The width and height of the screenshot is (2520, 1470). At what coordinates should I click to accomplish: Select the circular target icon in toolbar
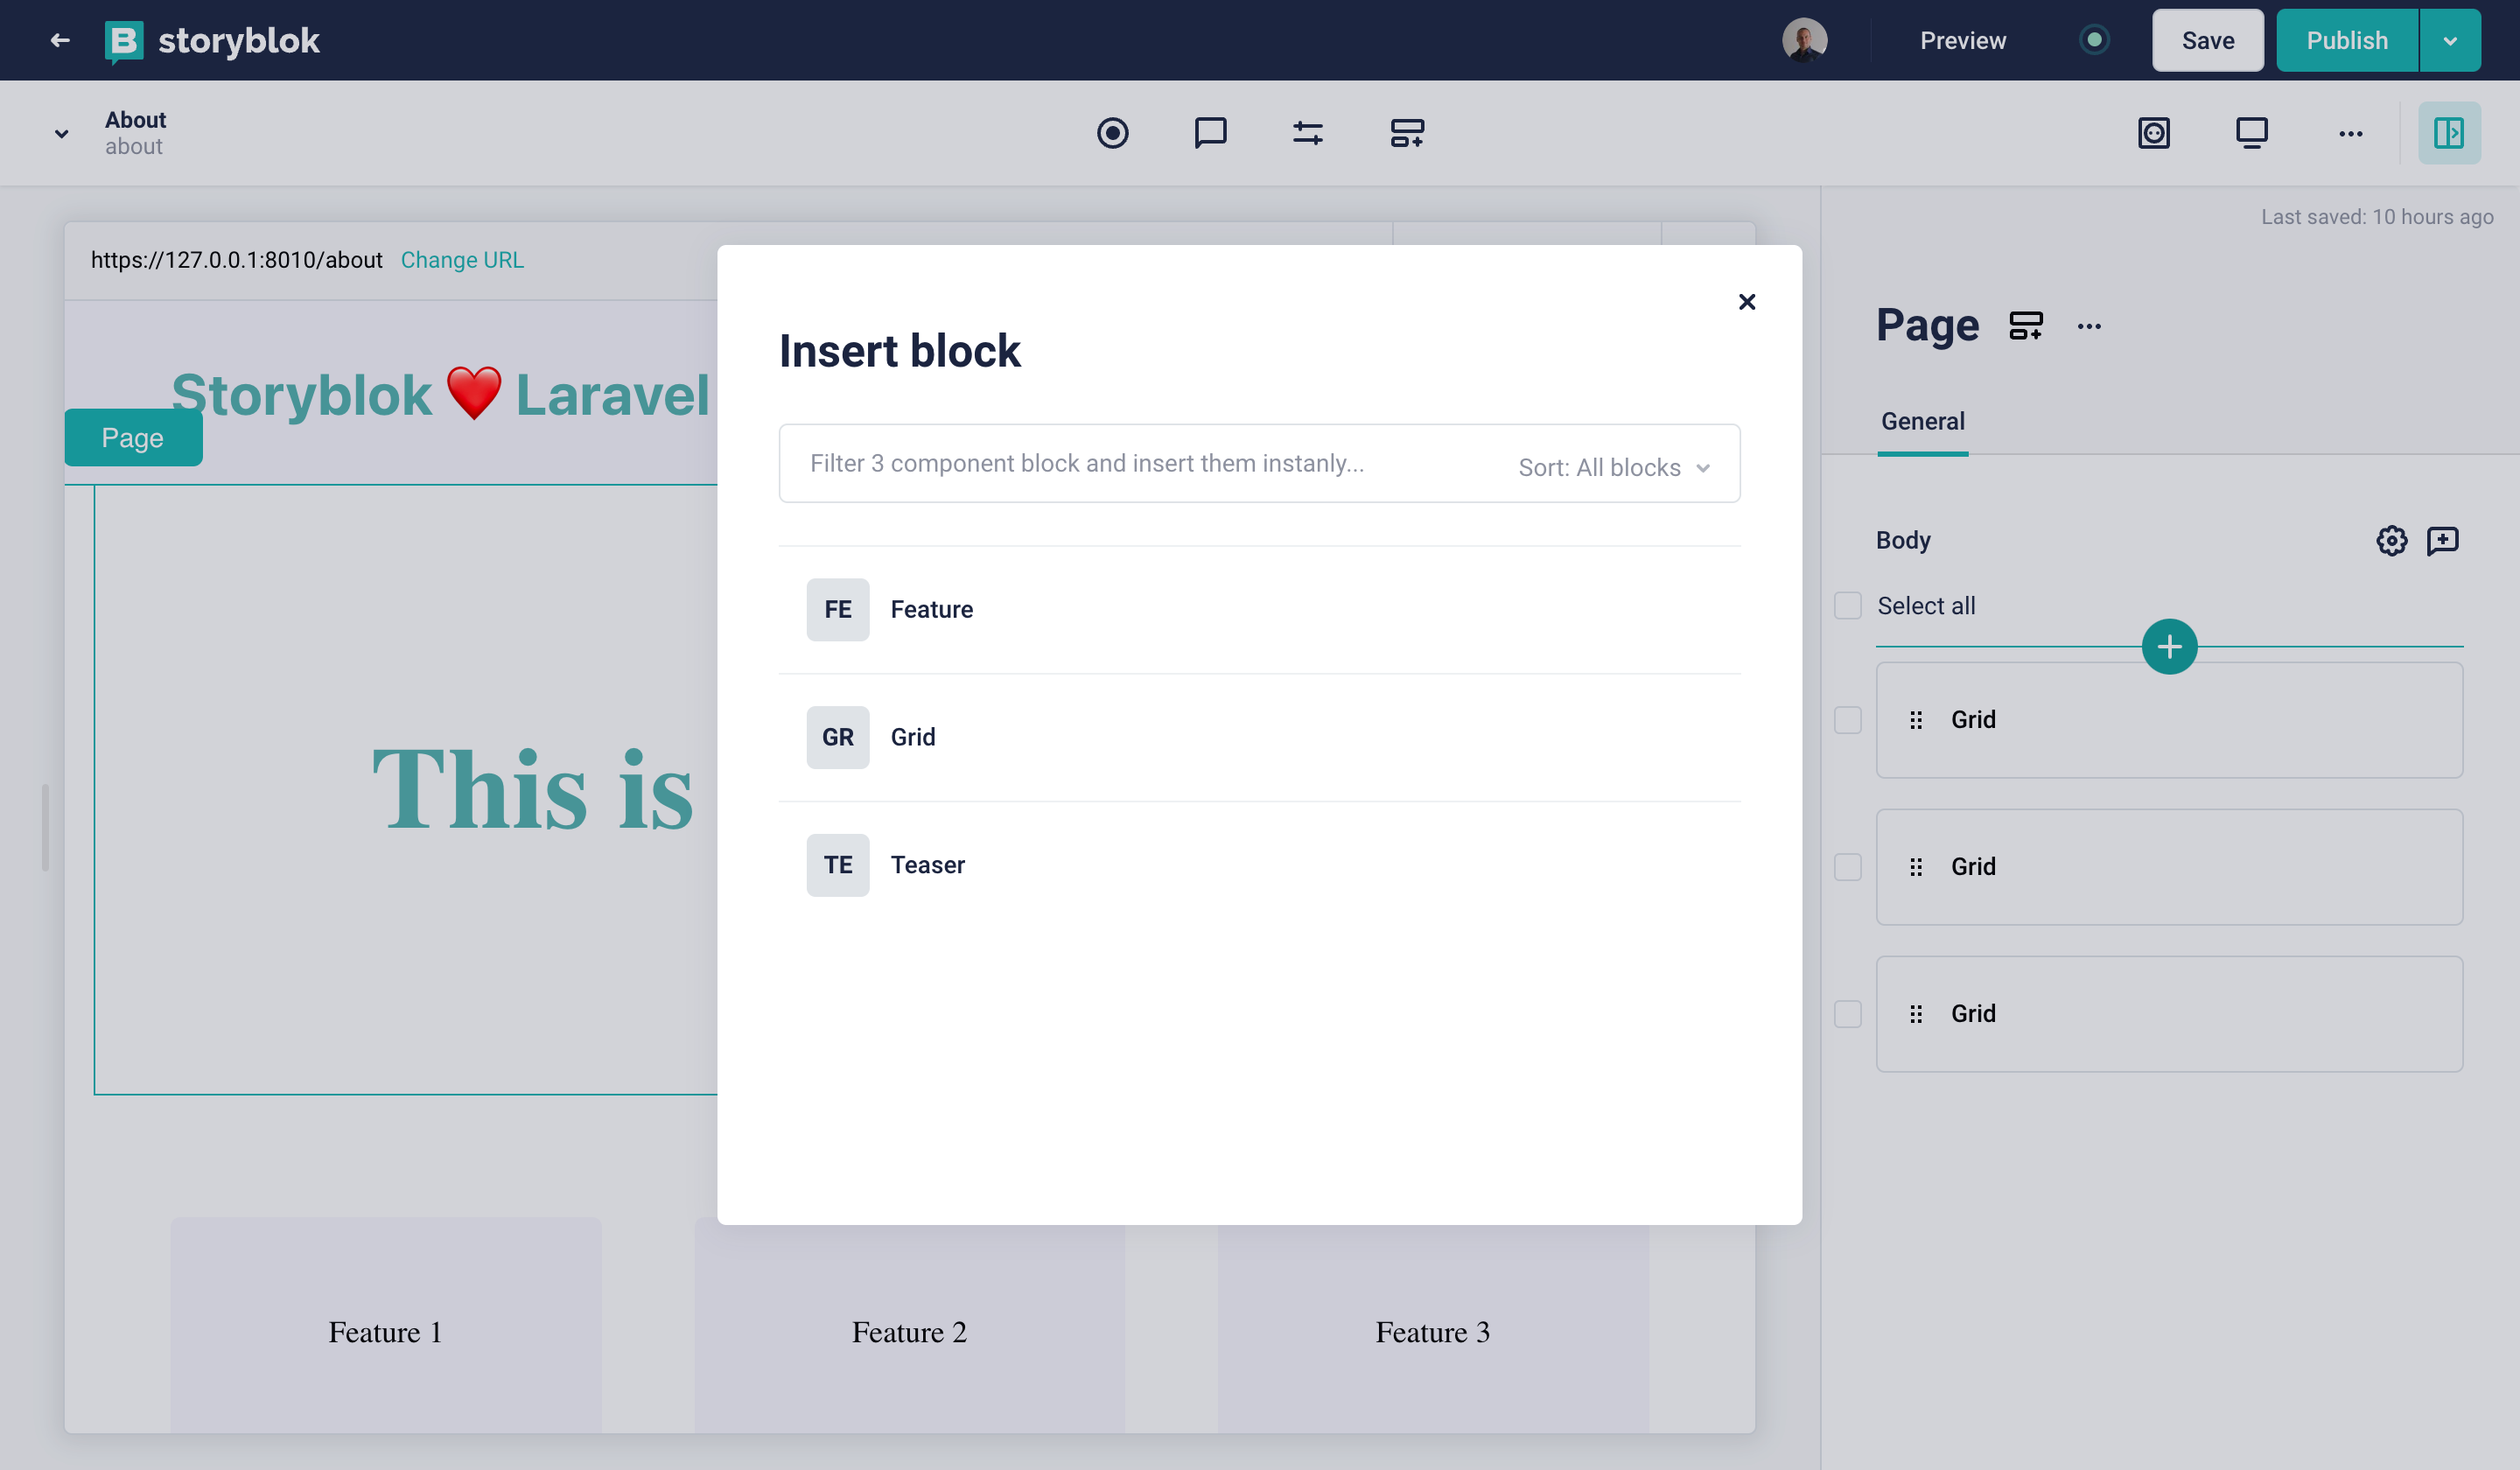tap(1112, 133)
